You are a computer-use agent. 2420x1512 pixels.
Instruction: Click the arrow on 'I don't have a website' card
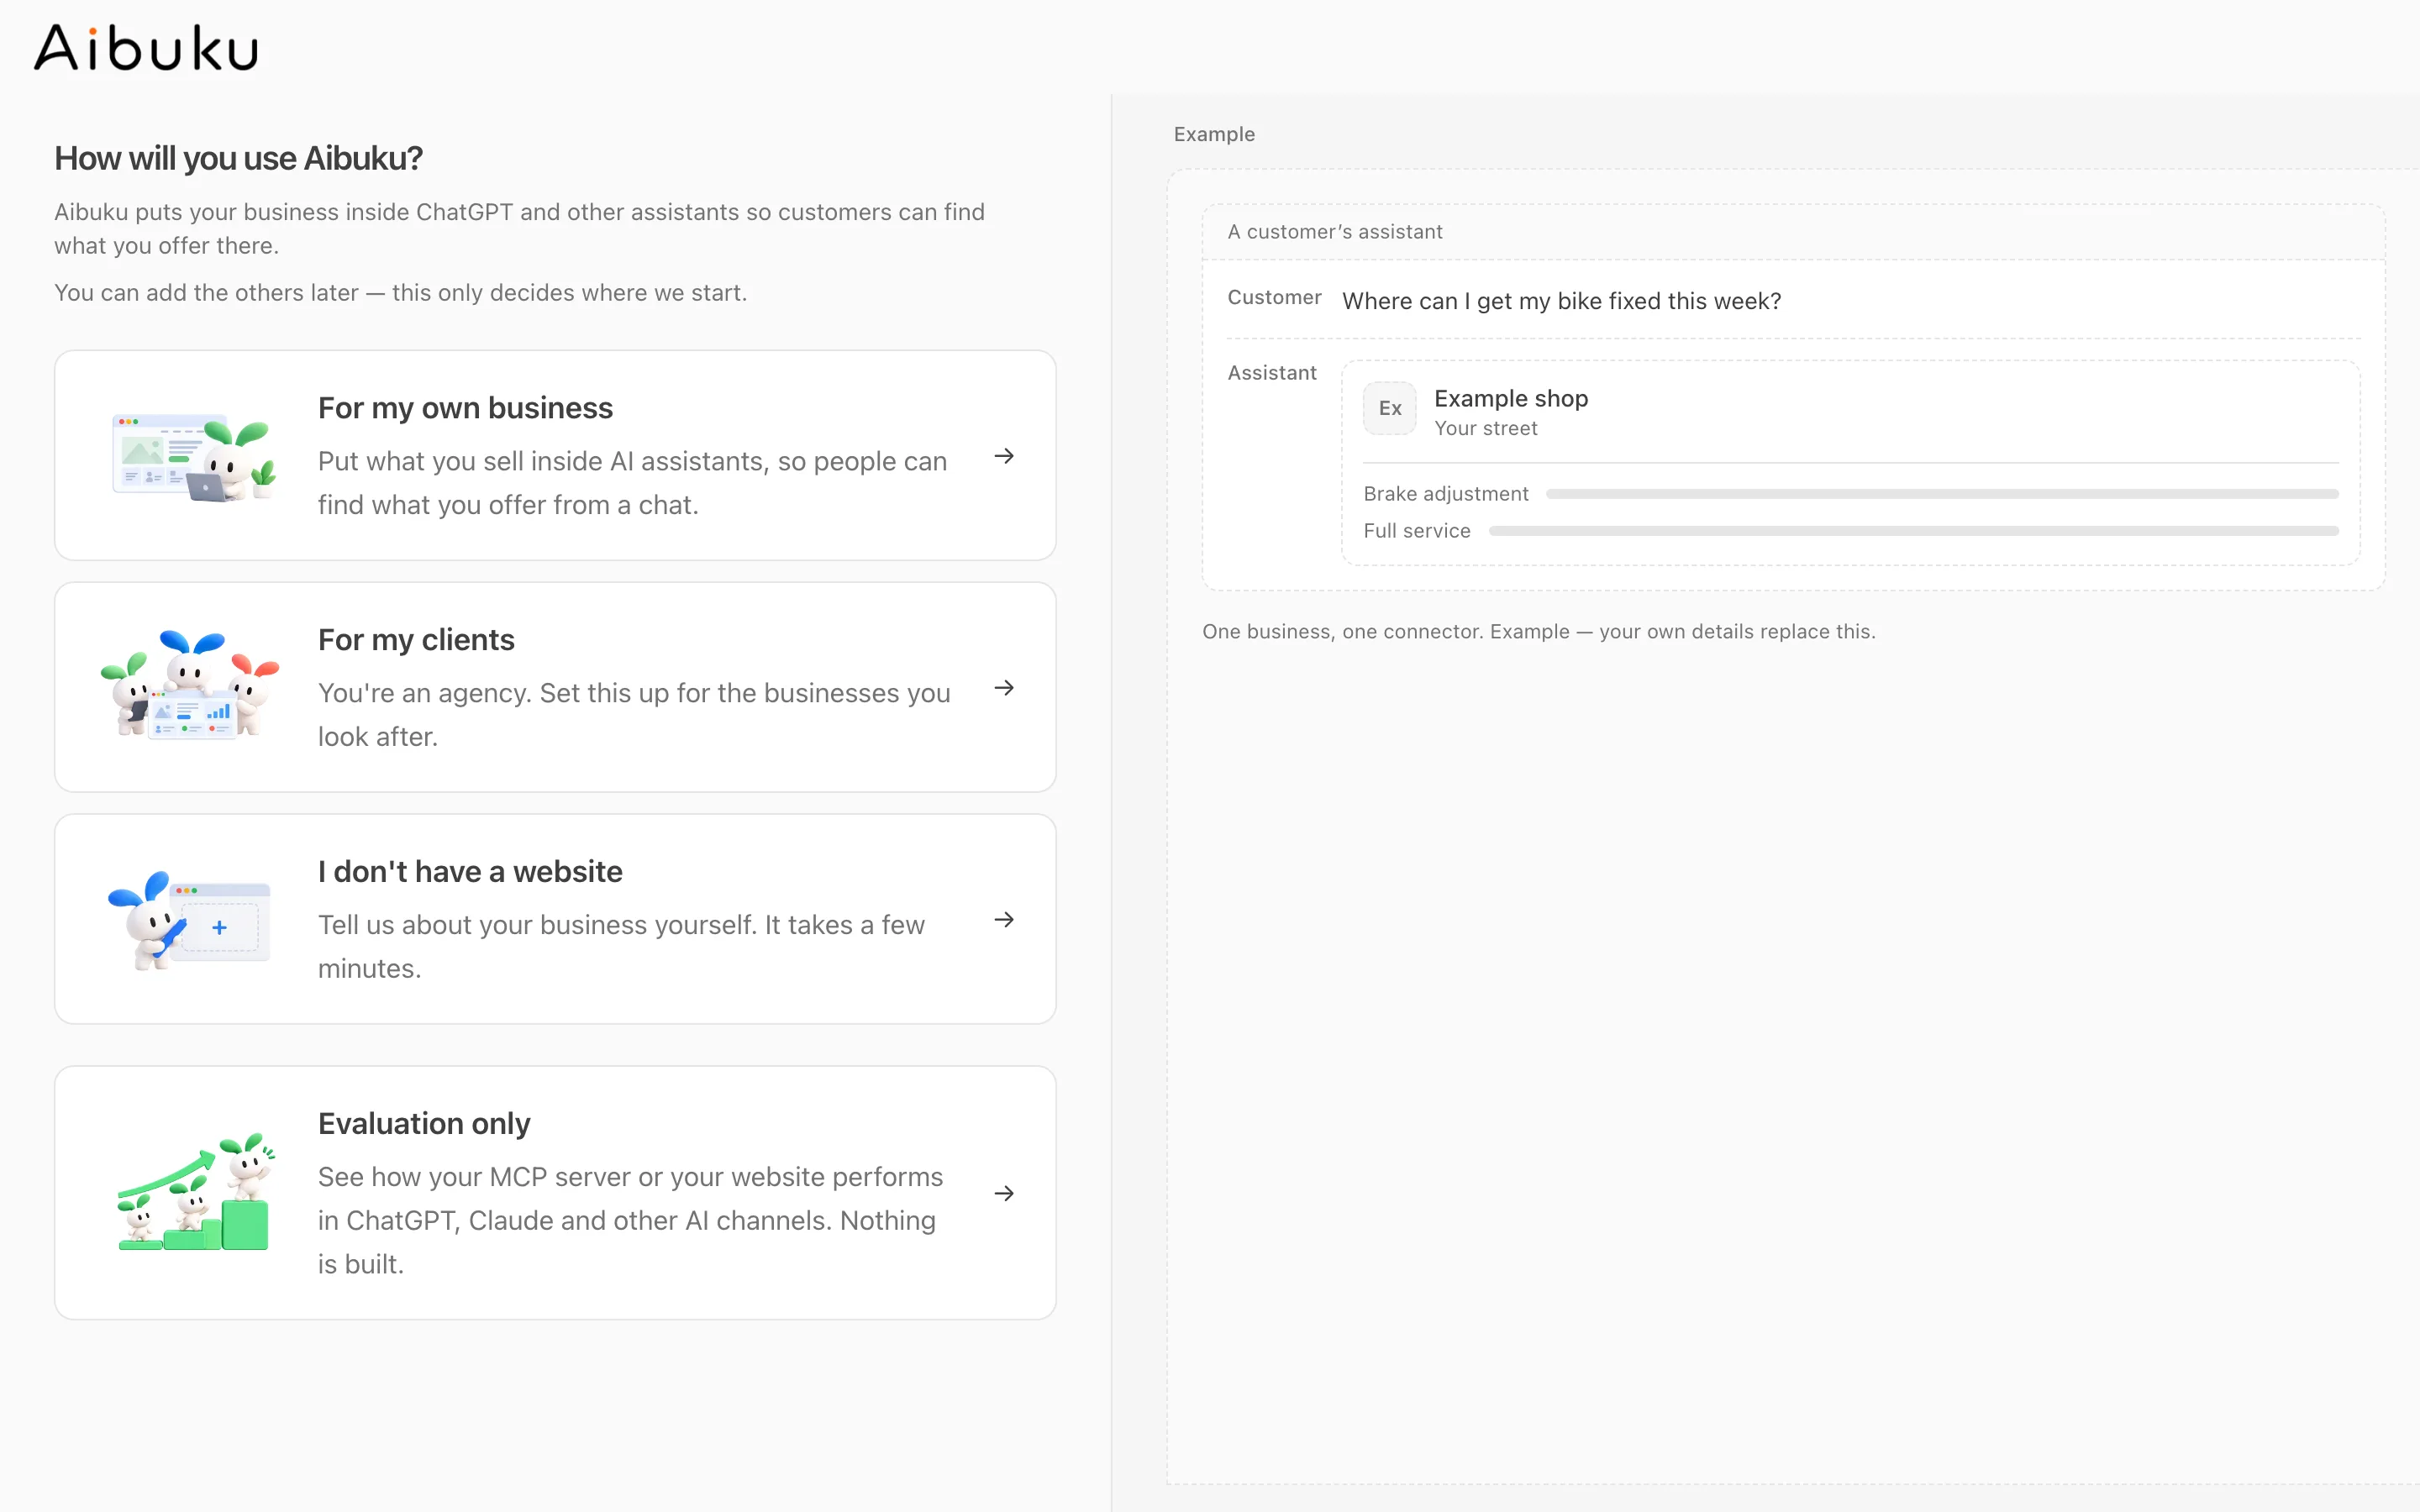(1004, 920)
